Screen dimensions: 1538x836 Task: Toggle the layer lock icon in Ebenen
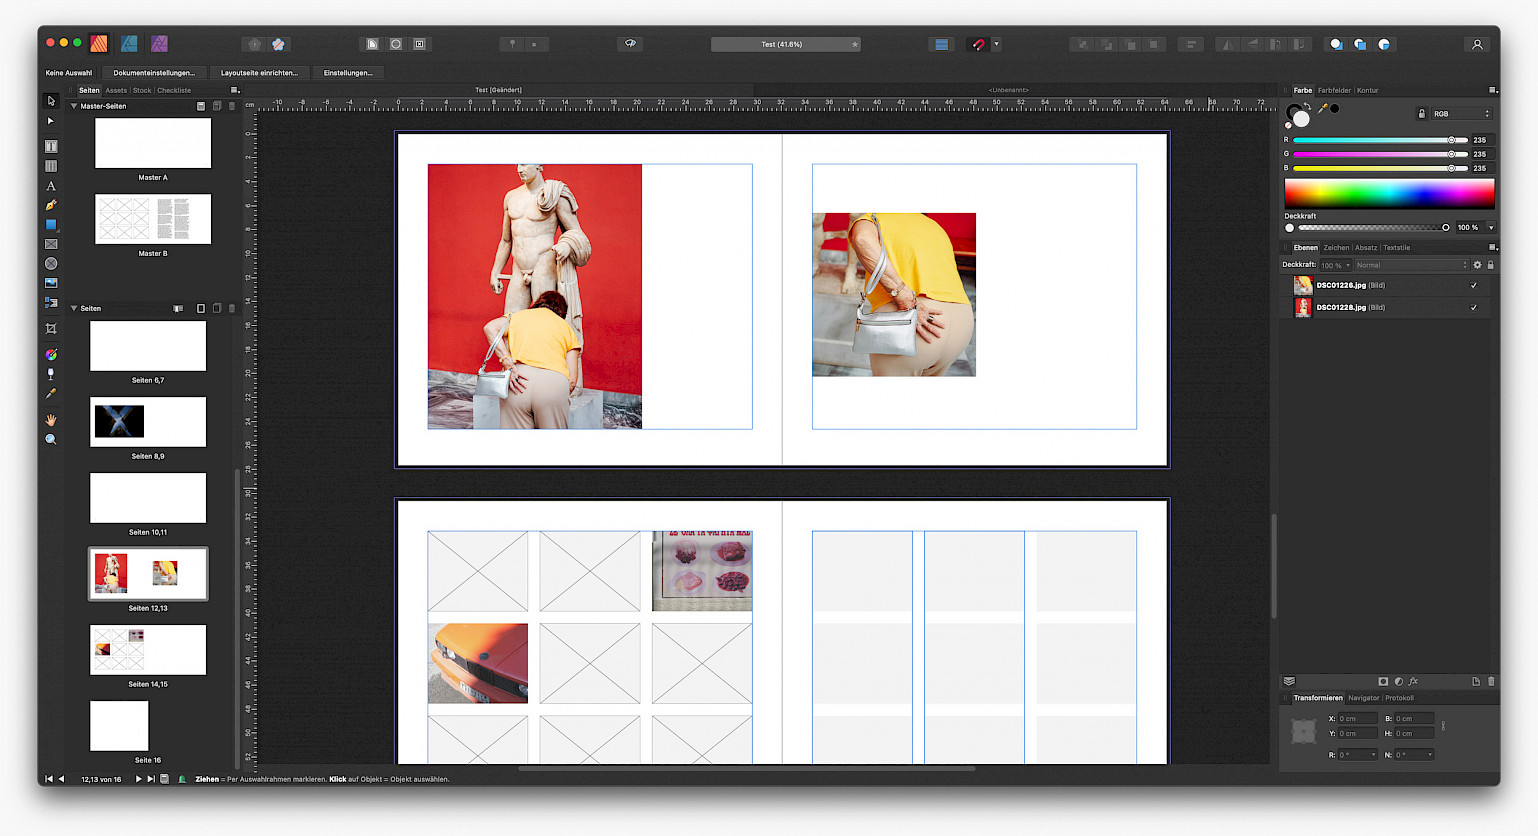pyautogui.click(x=1490, y=265)
